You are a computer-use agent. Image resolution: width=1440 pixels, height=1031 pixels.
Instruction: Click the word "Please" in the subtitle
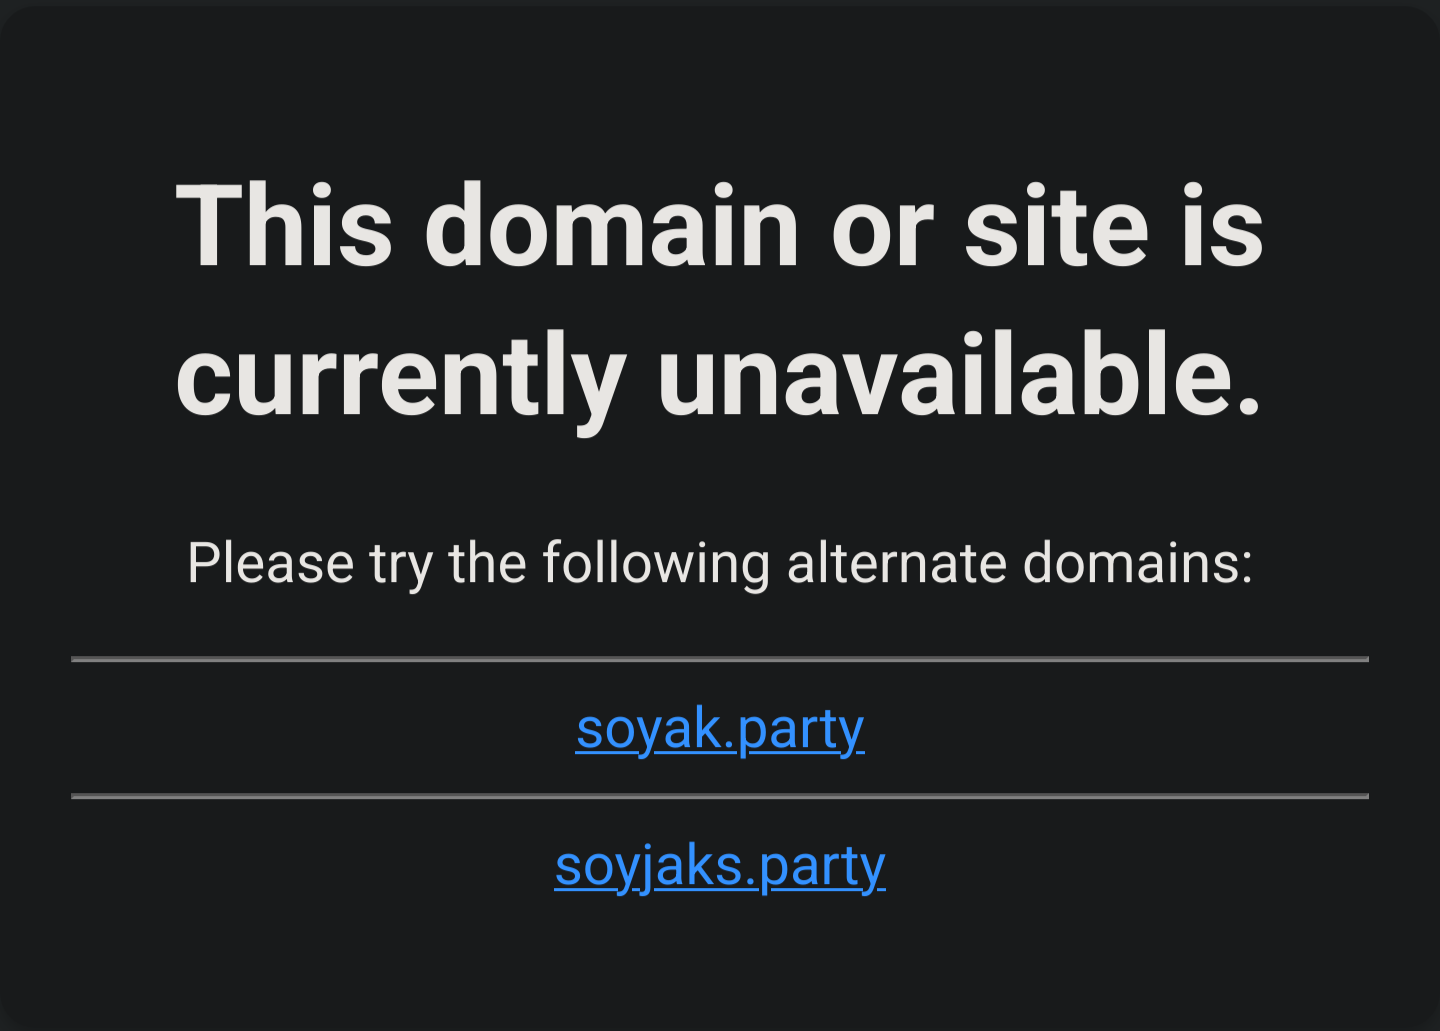(x=270, y=563)
